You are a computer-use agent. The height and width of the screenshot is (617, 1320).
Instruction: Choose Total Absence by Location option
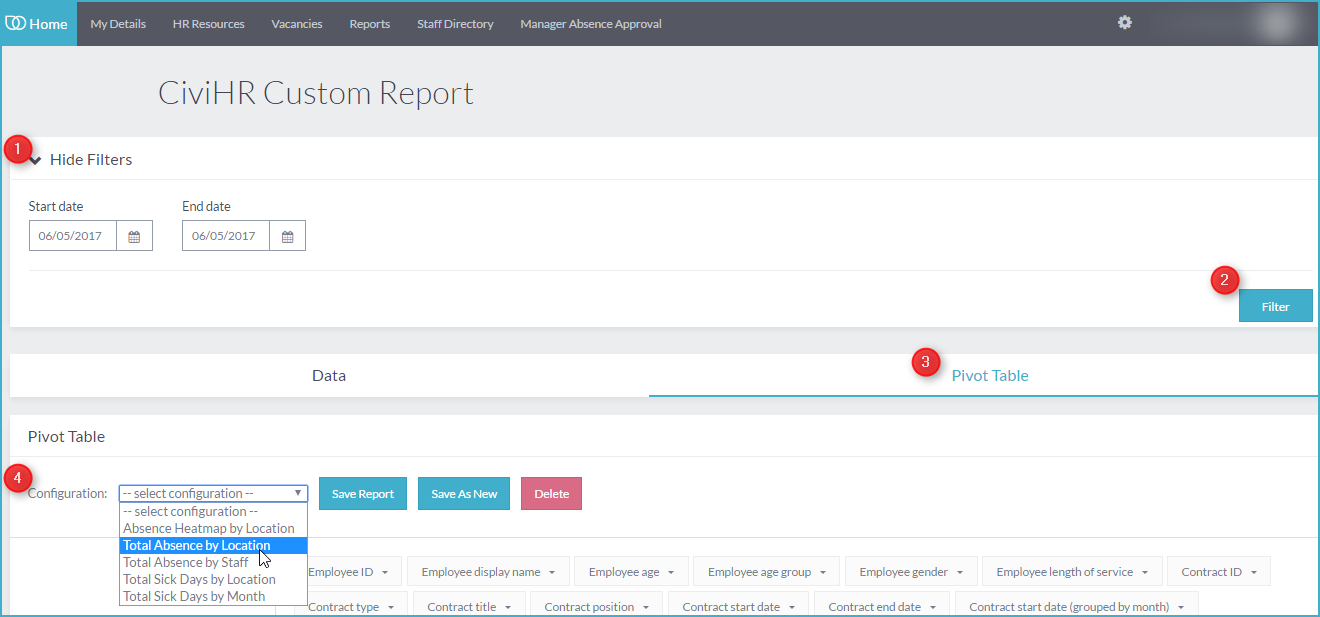coord(213,545)
